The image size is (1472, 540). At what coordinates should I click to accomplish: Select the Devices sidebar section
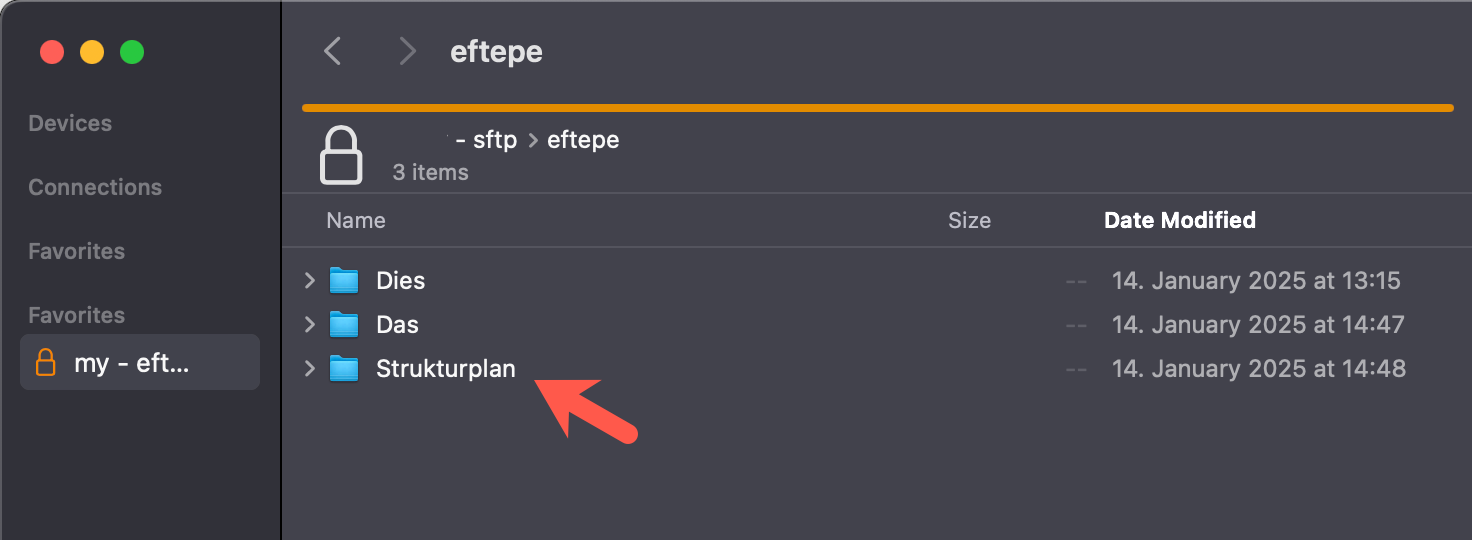coord(70,124)
